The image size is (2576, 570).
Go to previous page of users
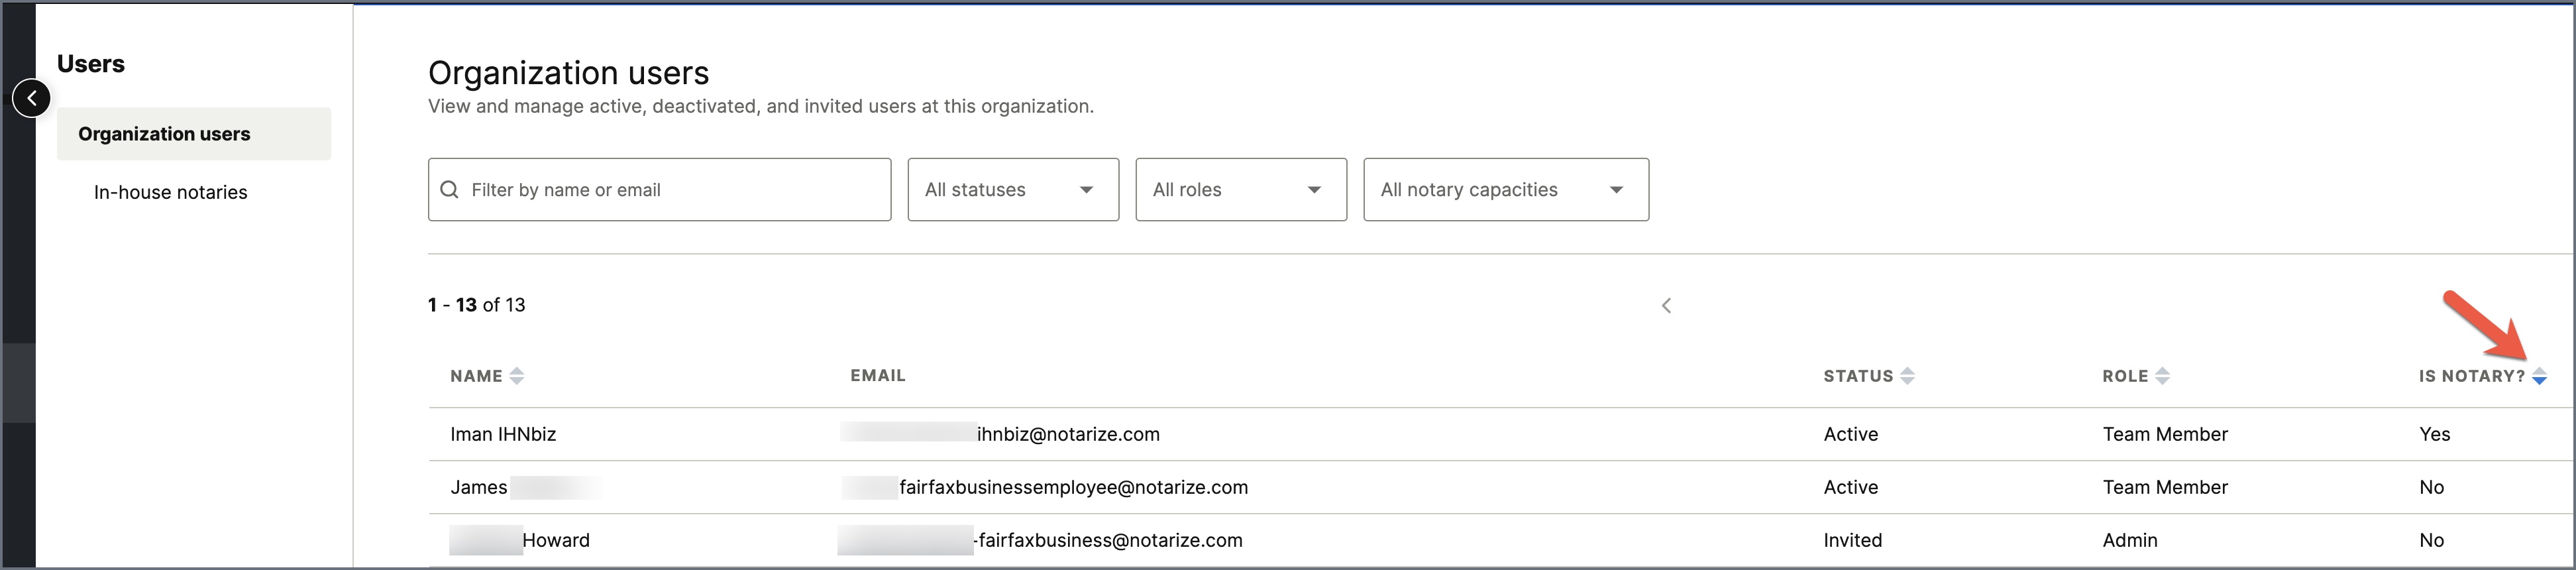pos(1666,306)
